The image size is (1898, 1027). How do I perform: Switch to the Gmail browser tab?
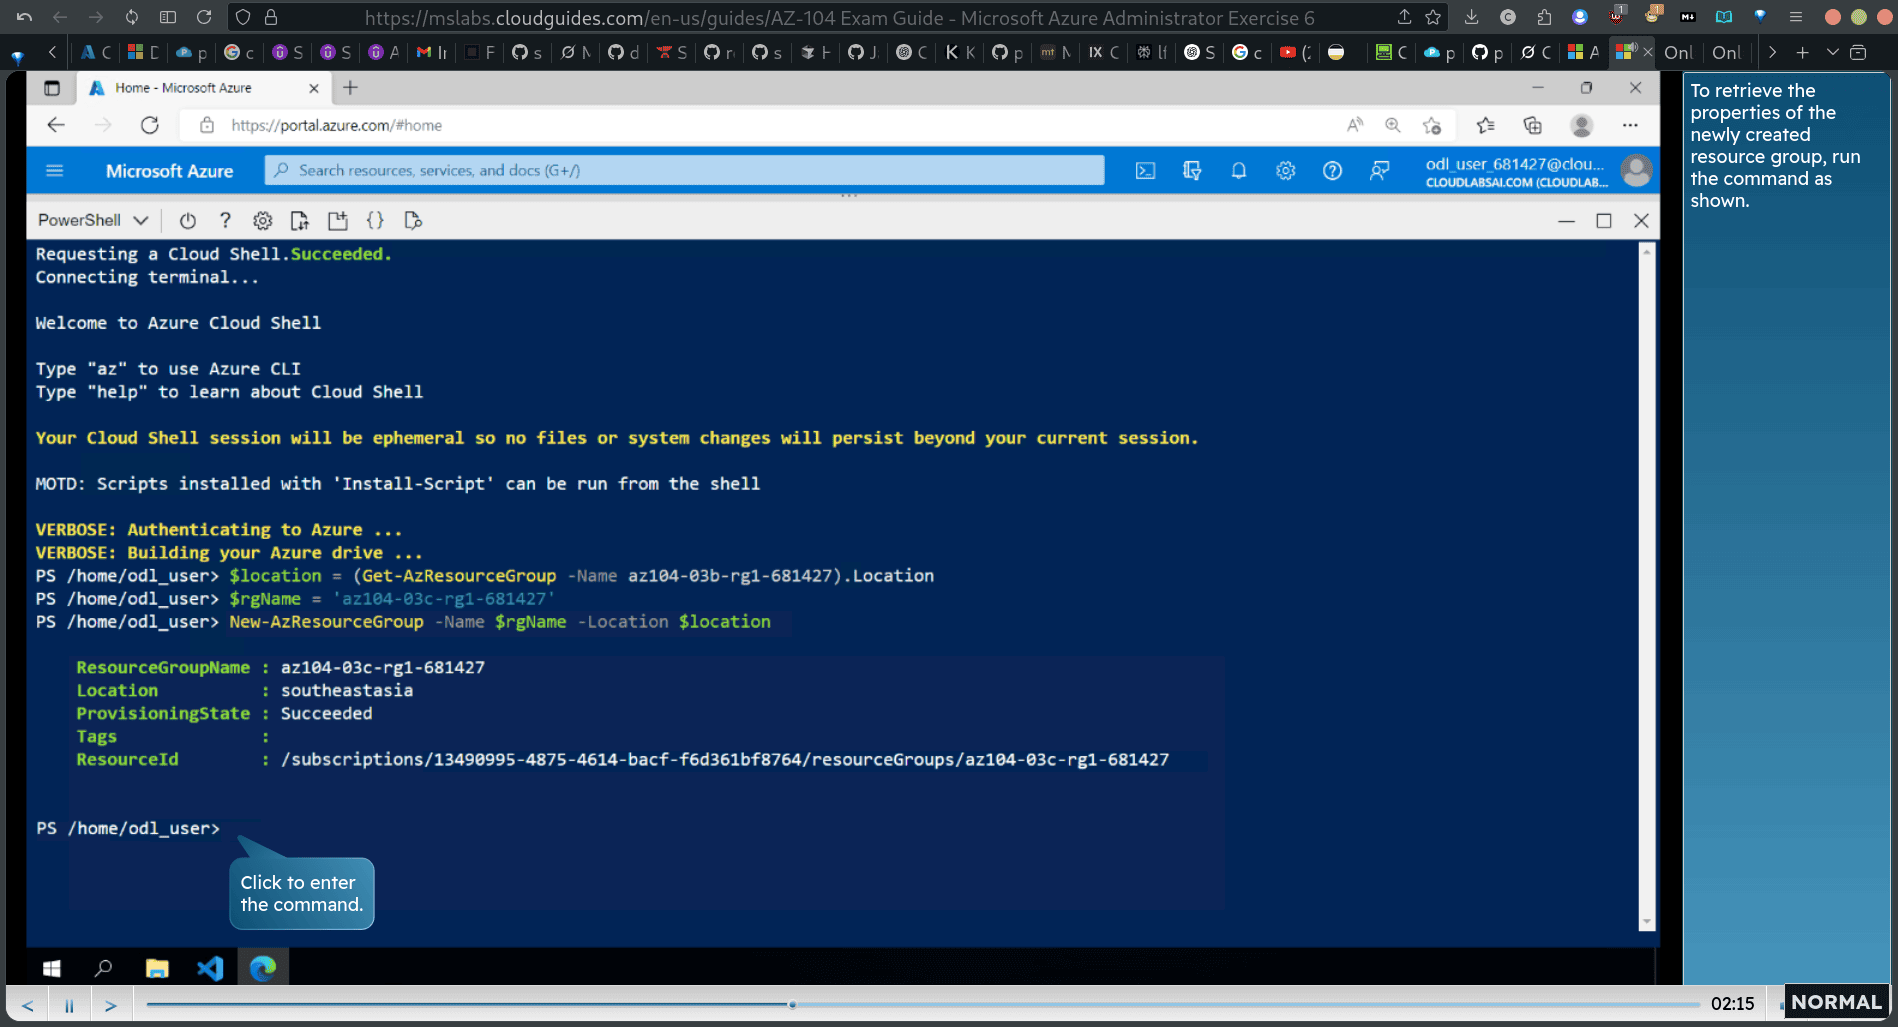tap(431, 52)
